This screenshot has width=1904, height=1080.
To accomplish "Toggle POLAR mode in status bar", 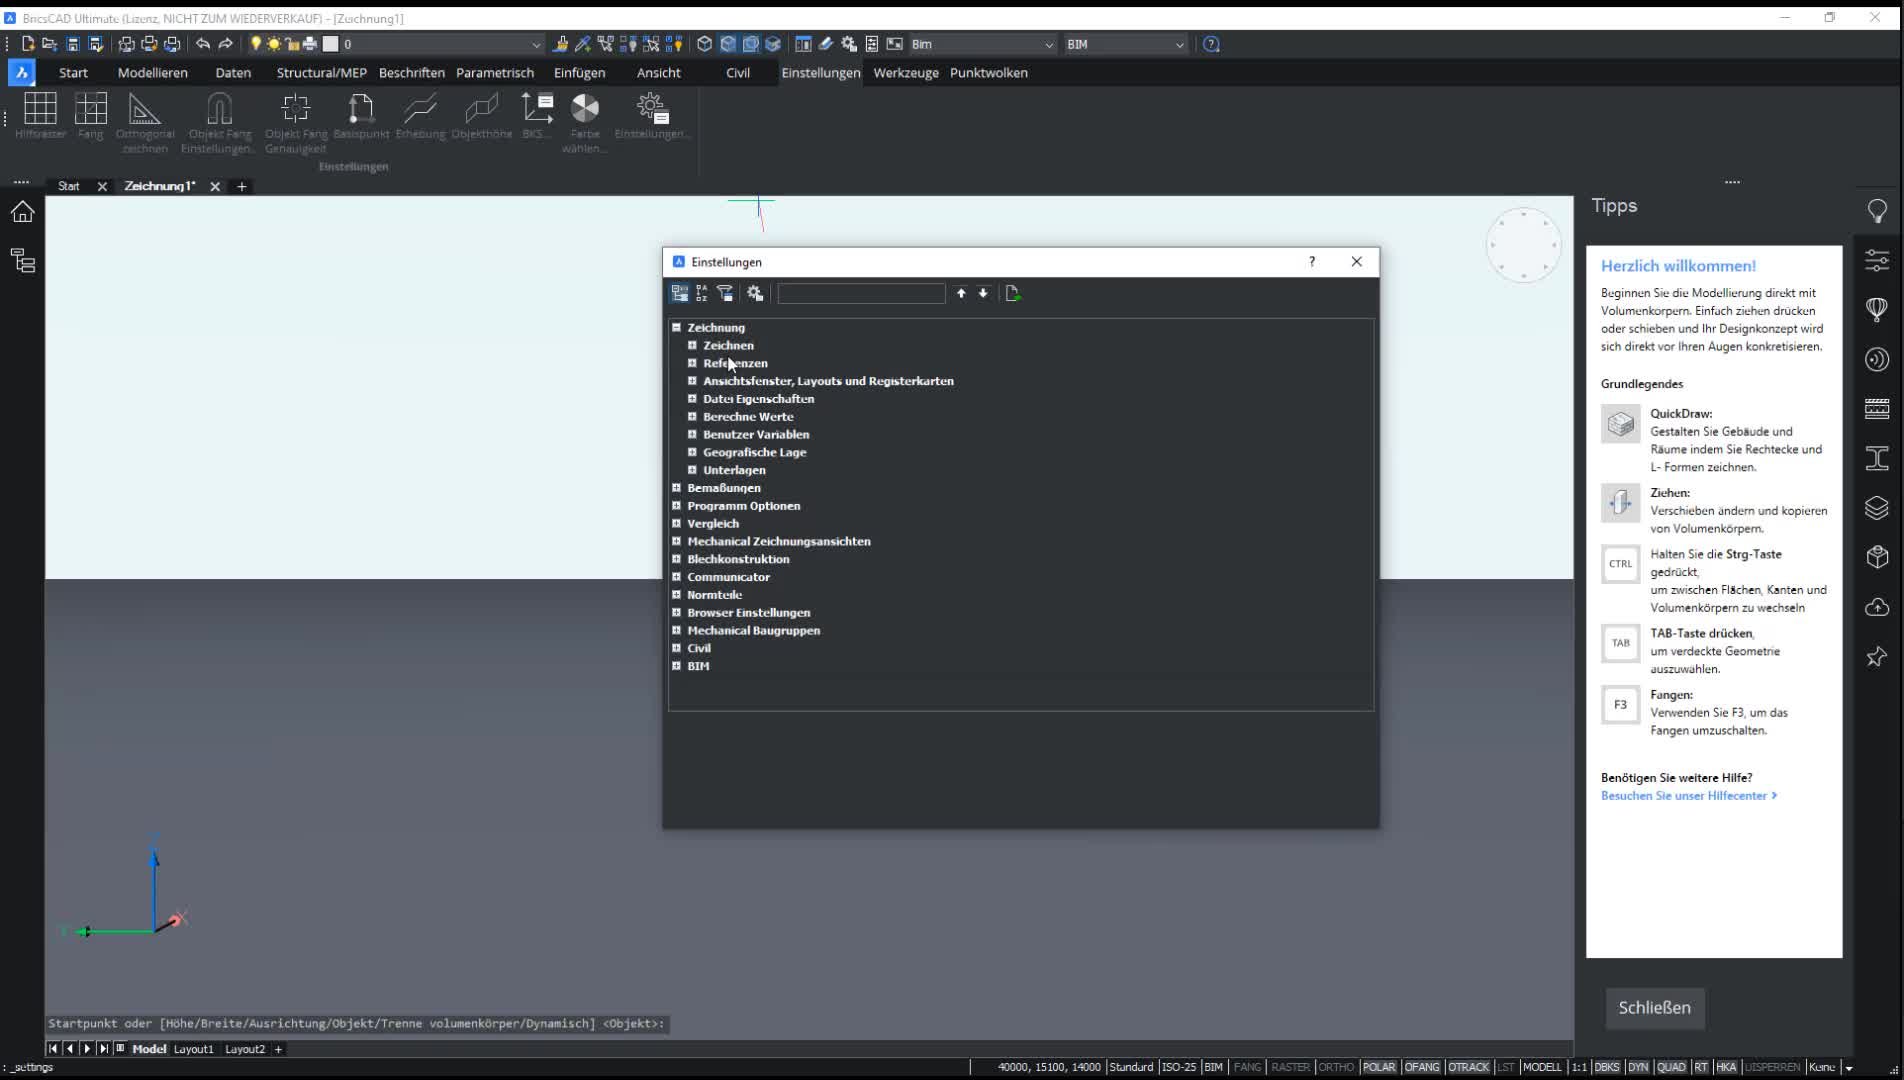I will tap(1378, 1067).
